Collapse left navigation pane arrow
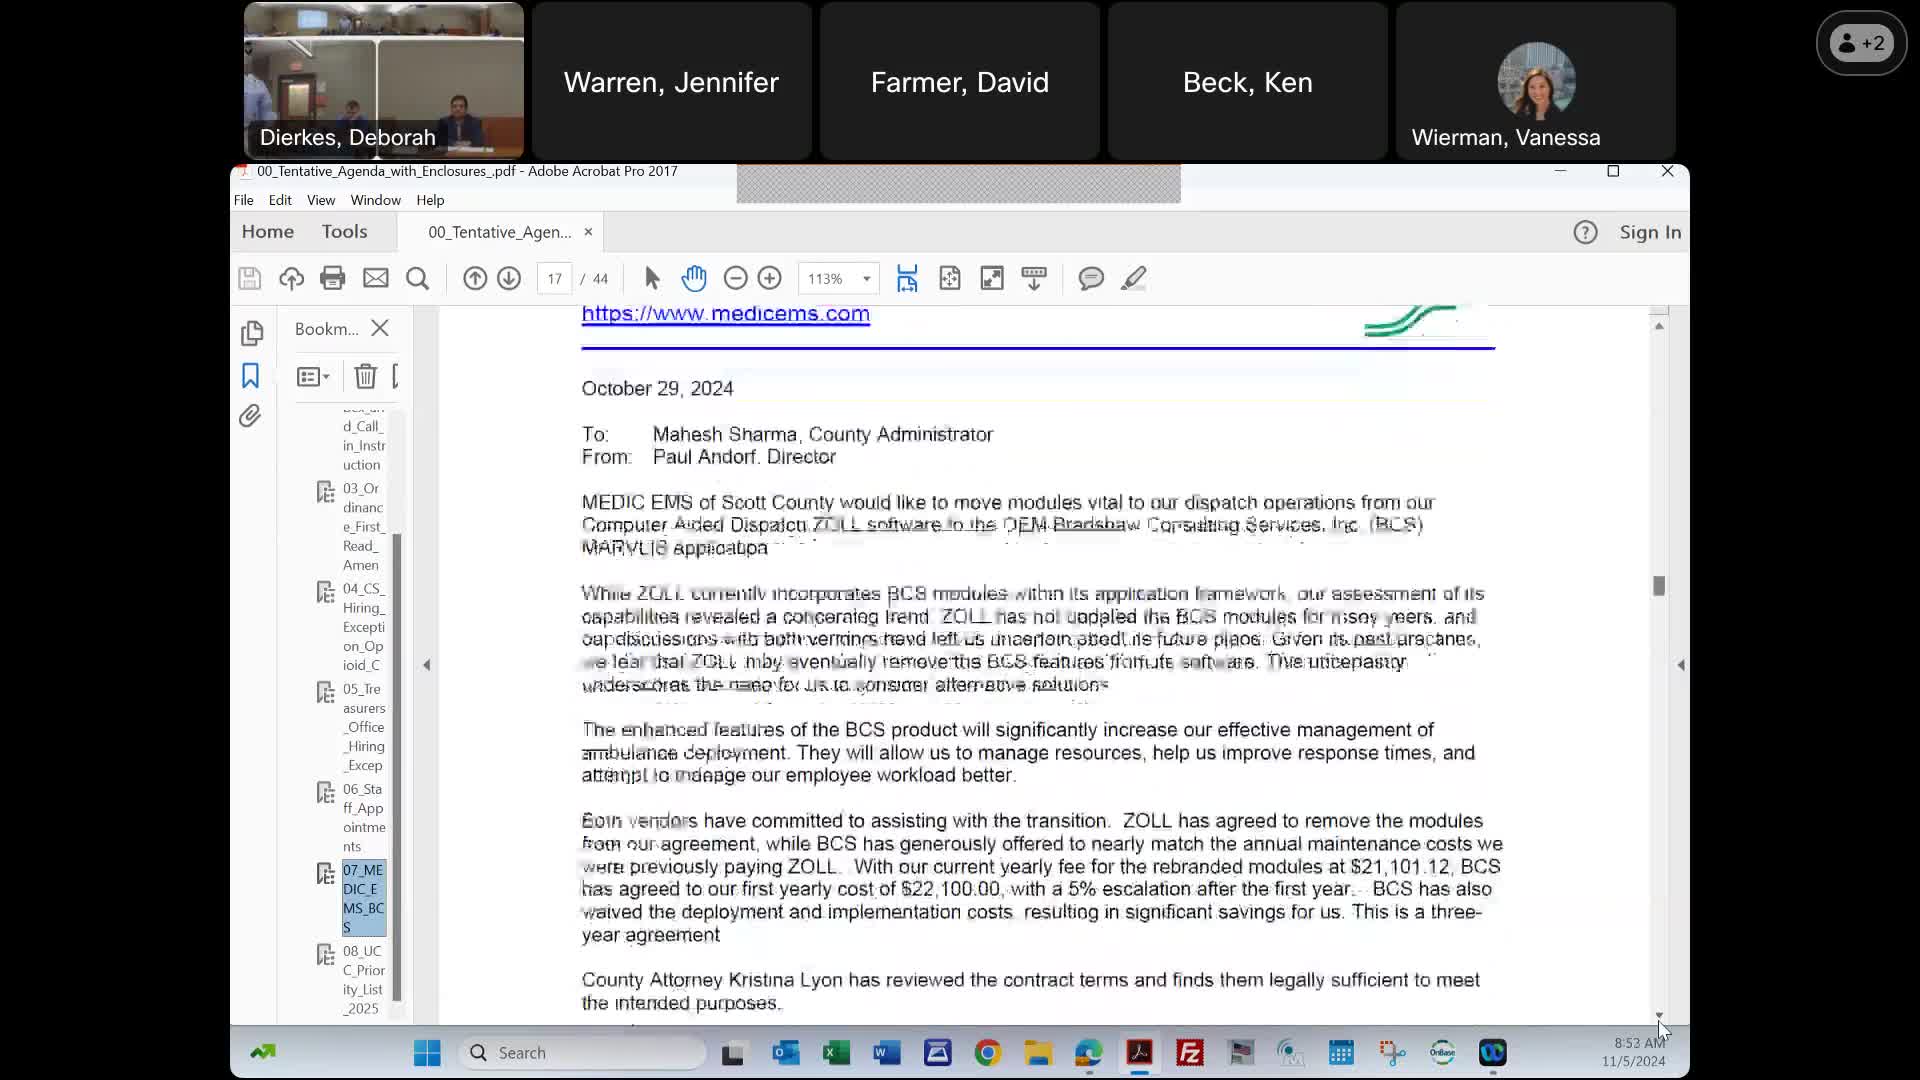The image size is (1920, 1080). [426, 665]
